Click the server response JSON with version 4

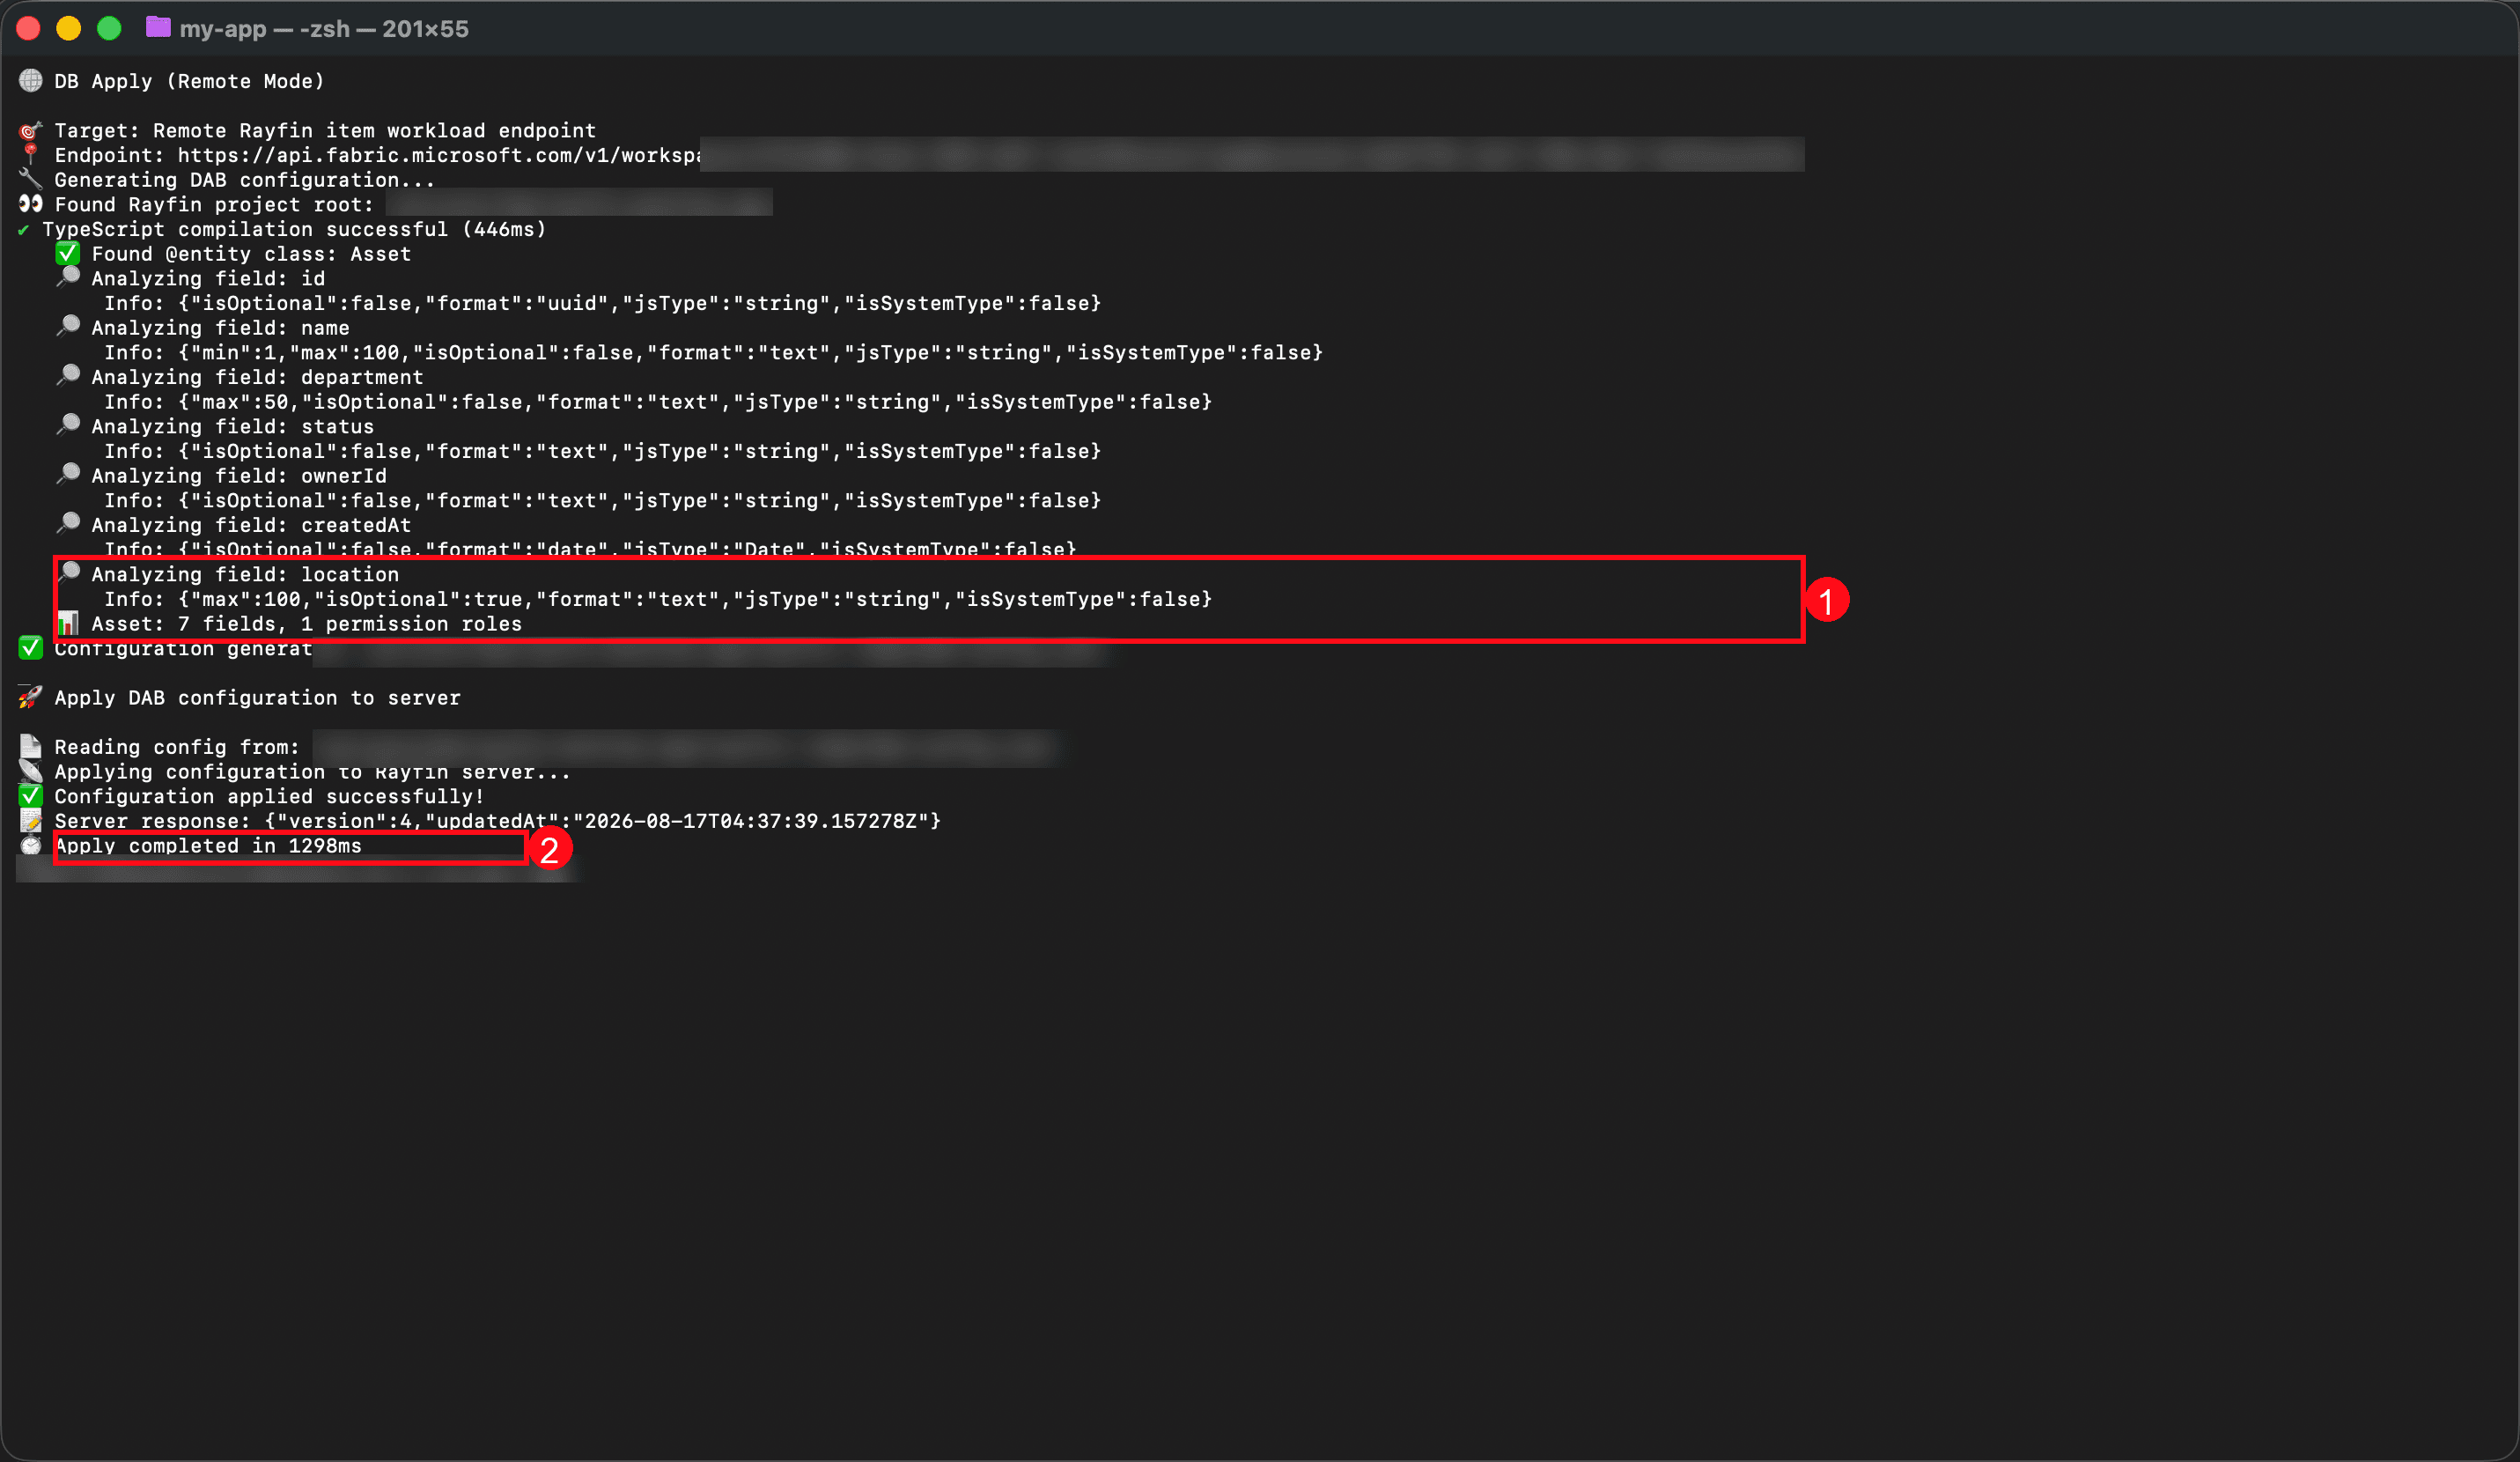602,821
